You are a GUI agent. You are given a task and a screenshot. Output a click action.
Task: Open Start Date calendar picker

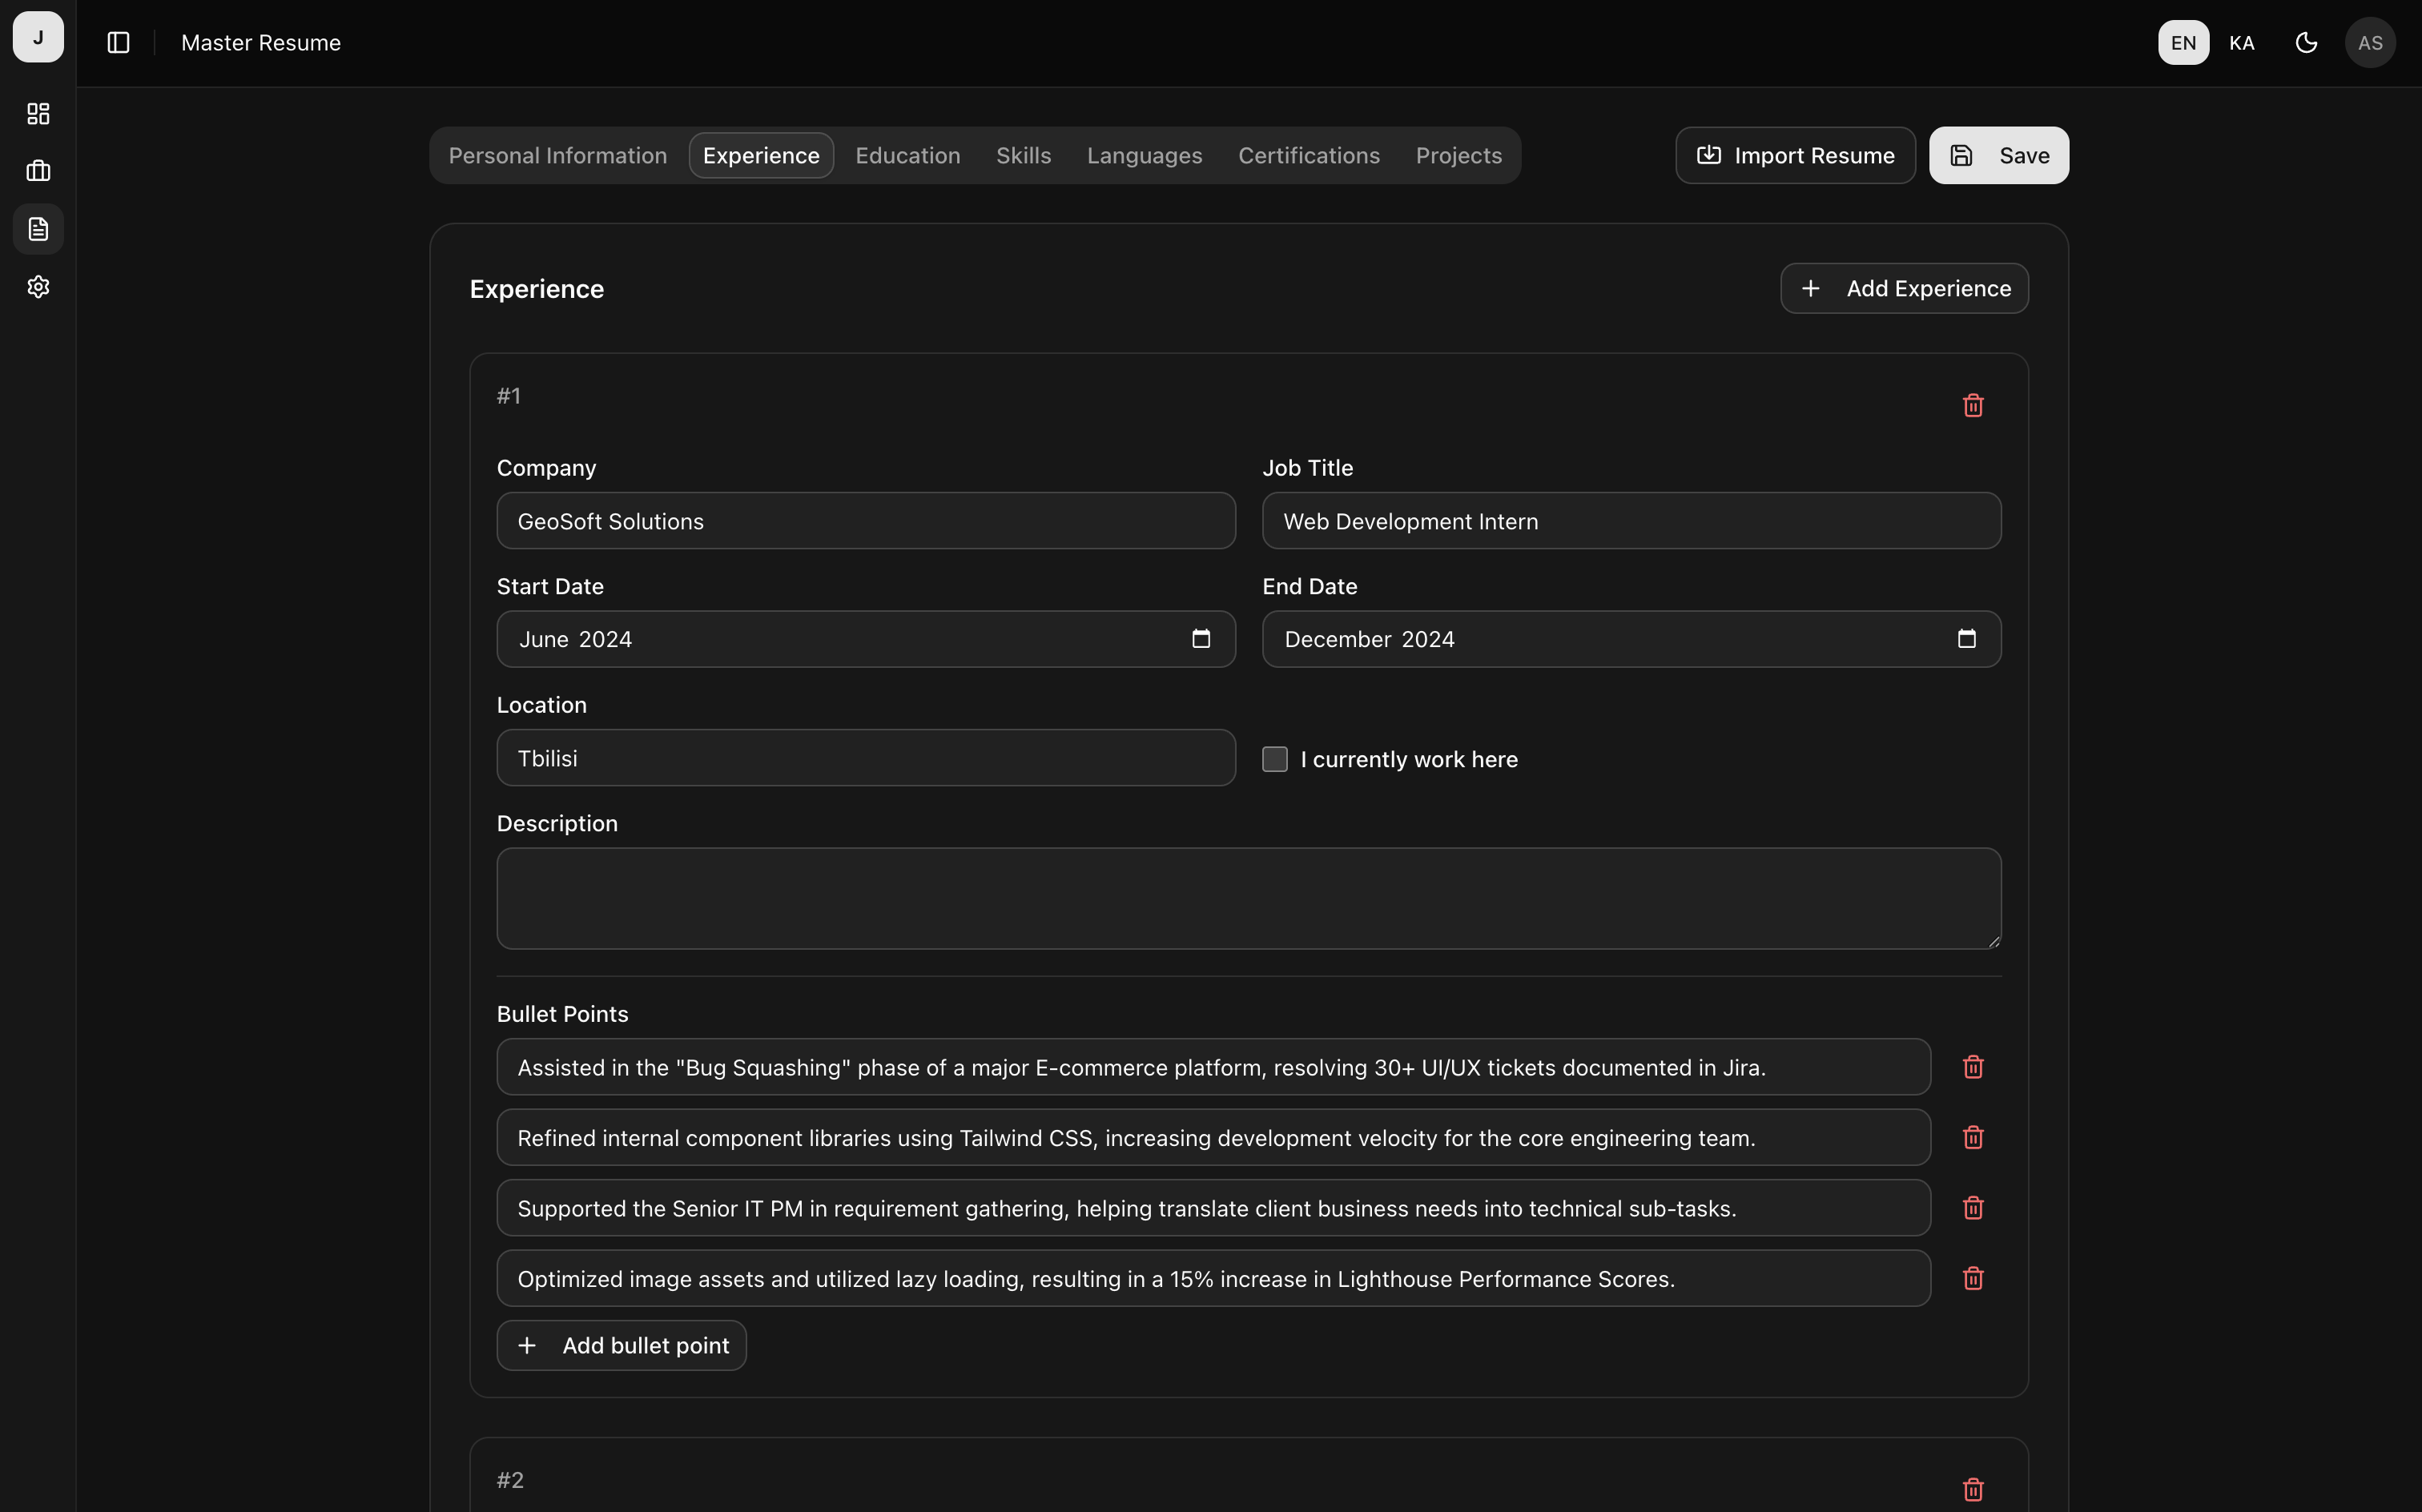[1201, 639]
